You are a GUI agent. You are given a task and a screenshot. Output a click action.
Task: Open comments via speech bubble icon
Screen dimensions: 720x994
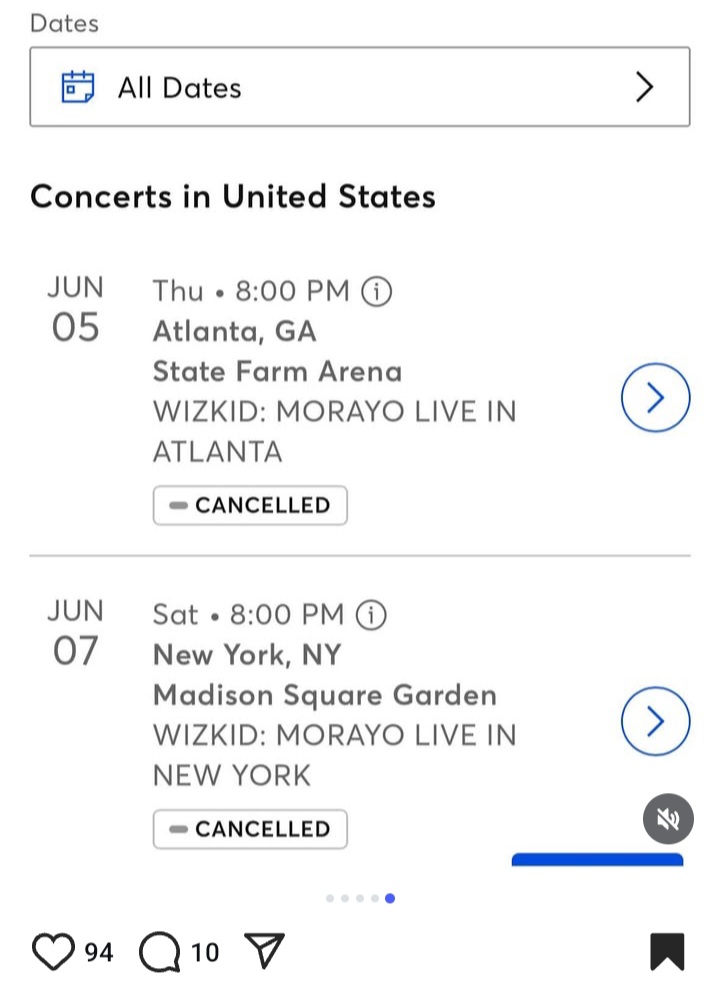tap(160, 952)
